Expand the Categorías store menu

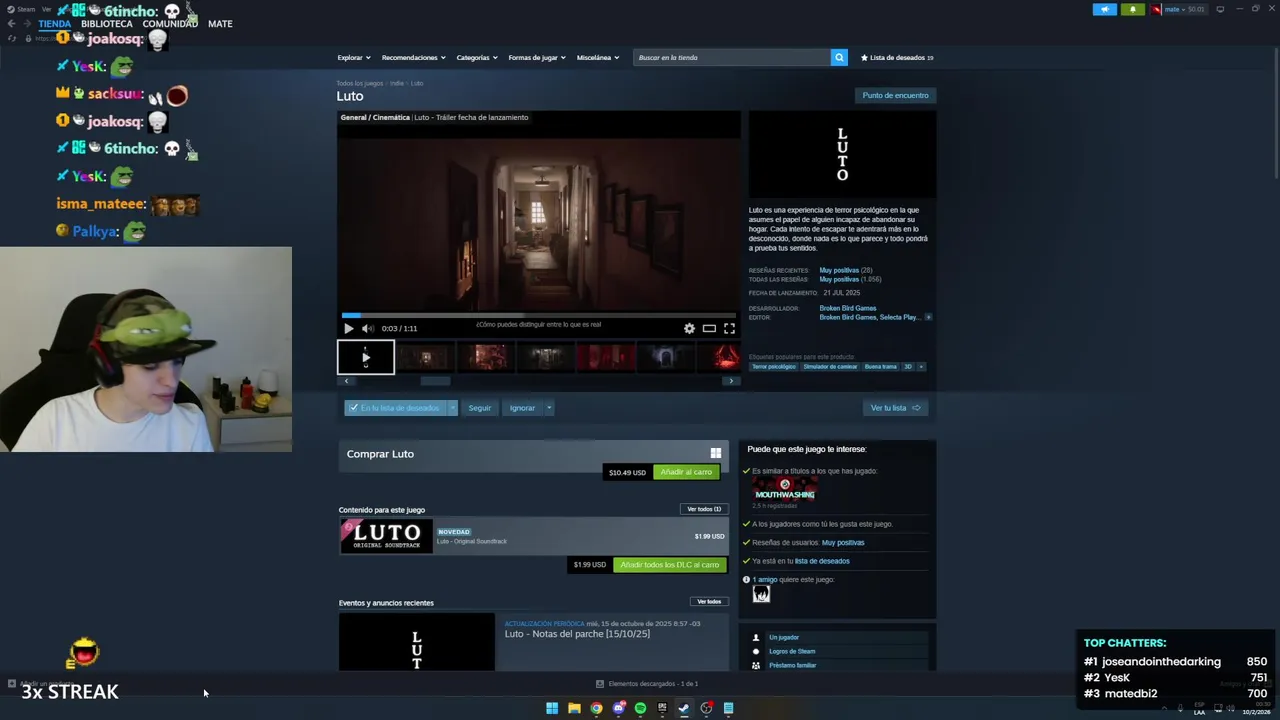[476, 58]
